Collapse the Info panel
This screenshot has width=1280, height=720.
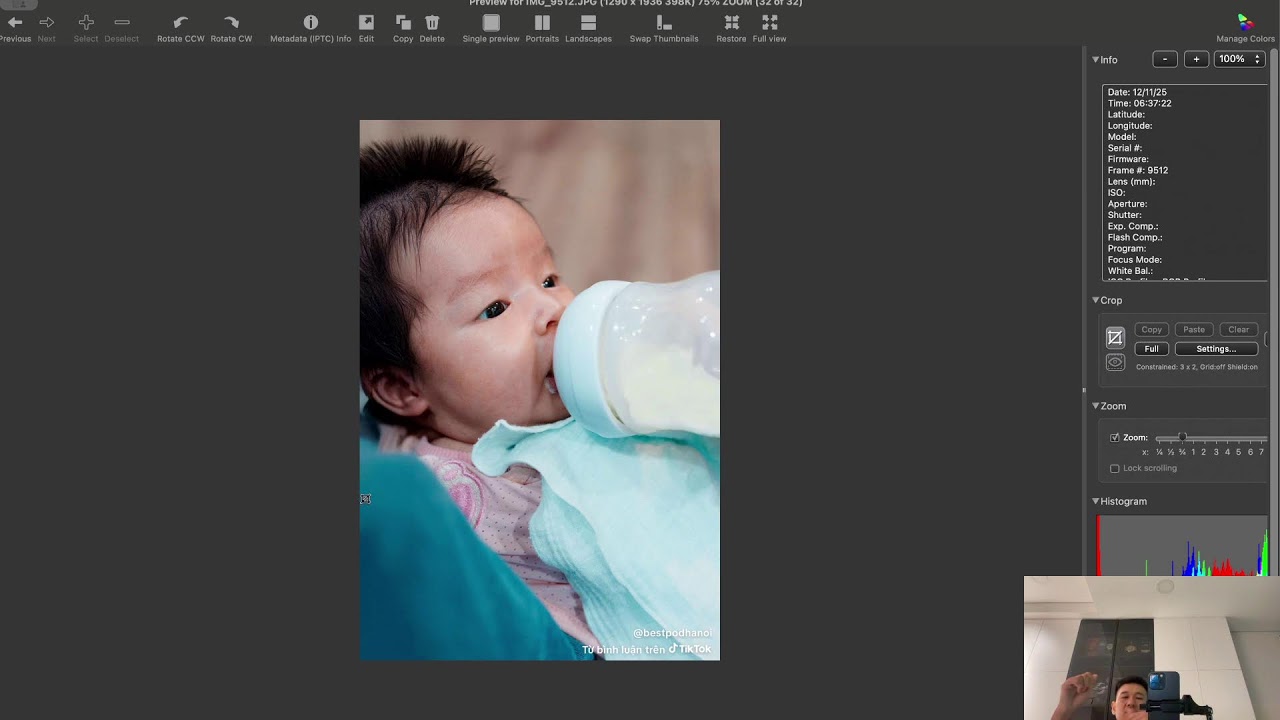(1096, 60)
